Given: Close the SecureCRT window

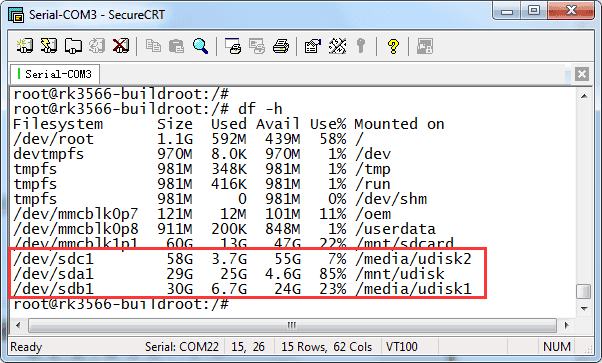Looking at the screenshot, I should [x=571, y=11].
